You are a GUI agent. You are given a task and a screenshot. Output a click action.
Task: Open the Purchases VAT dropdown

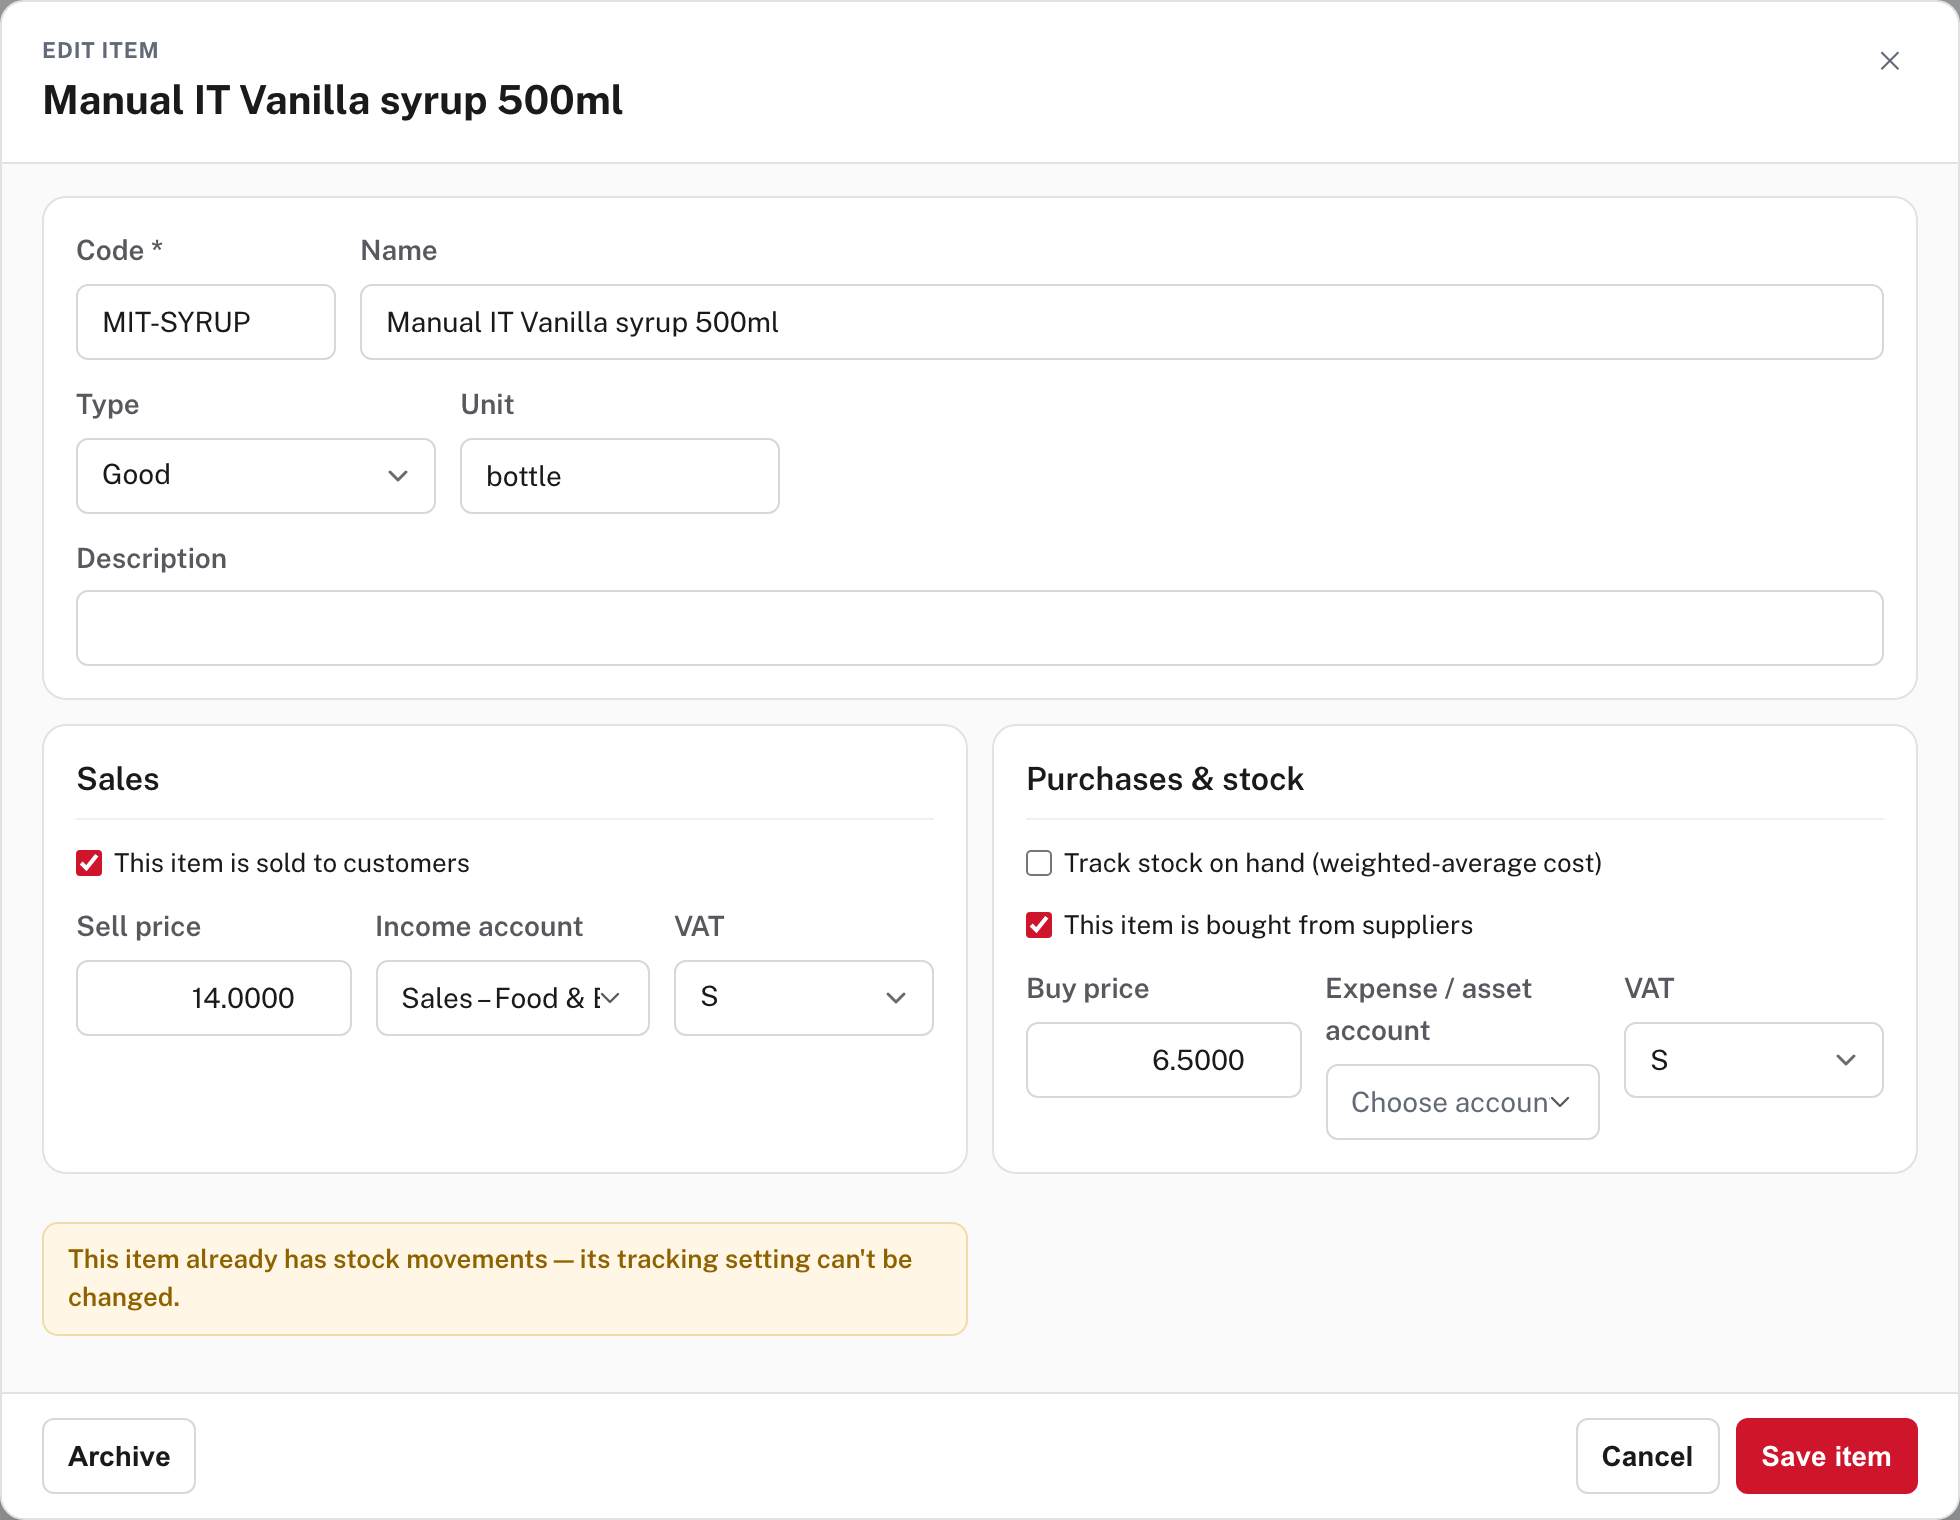1753,1060
